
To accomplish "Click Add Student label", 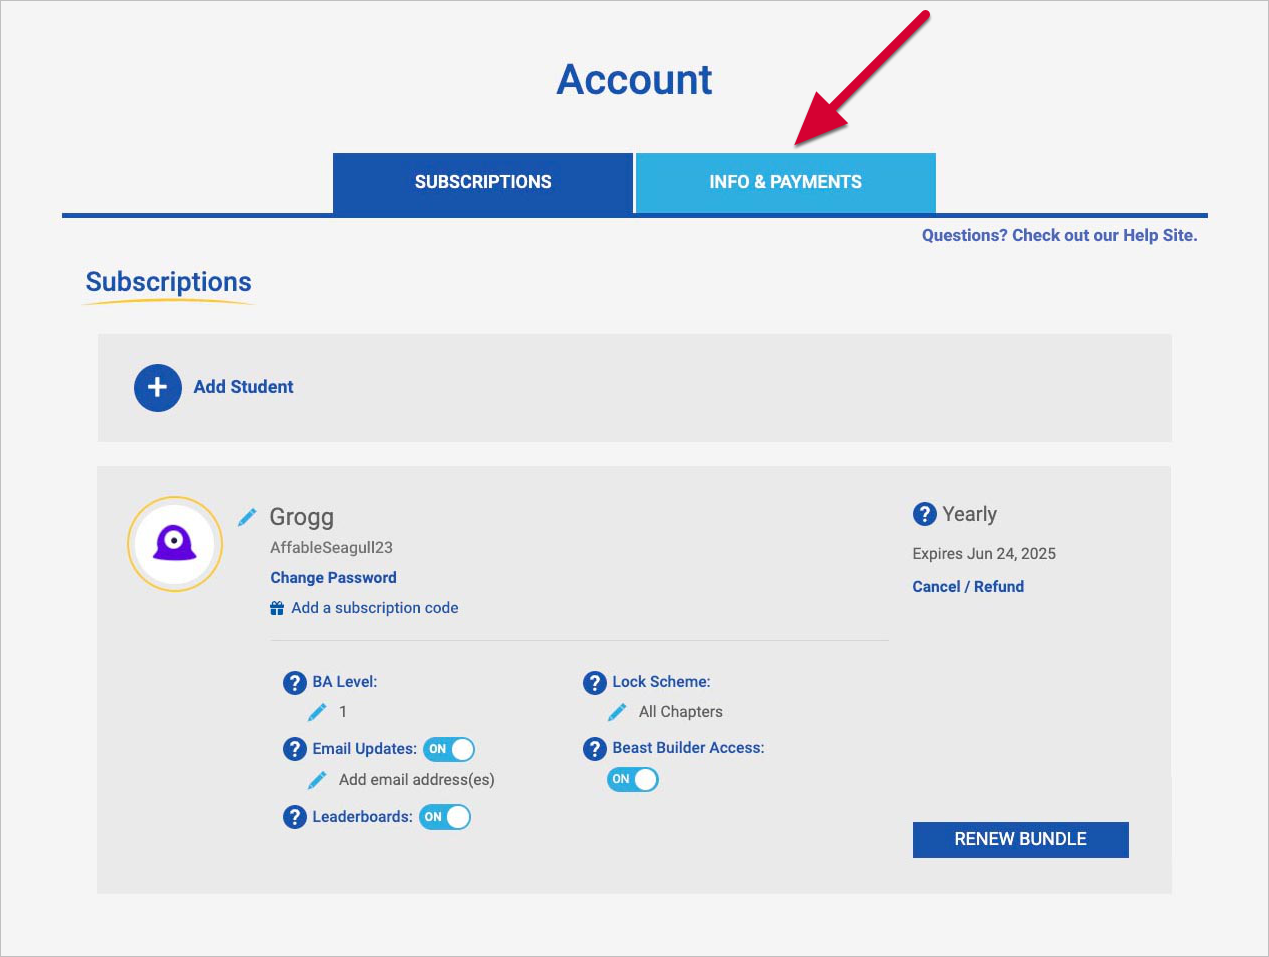I will pos(243,387).
